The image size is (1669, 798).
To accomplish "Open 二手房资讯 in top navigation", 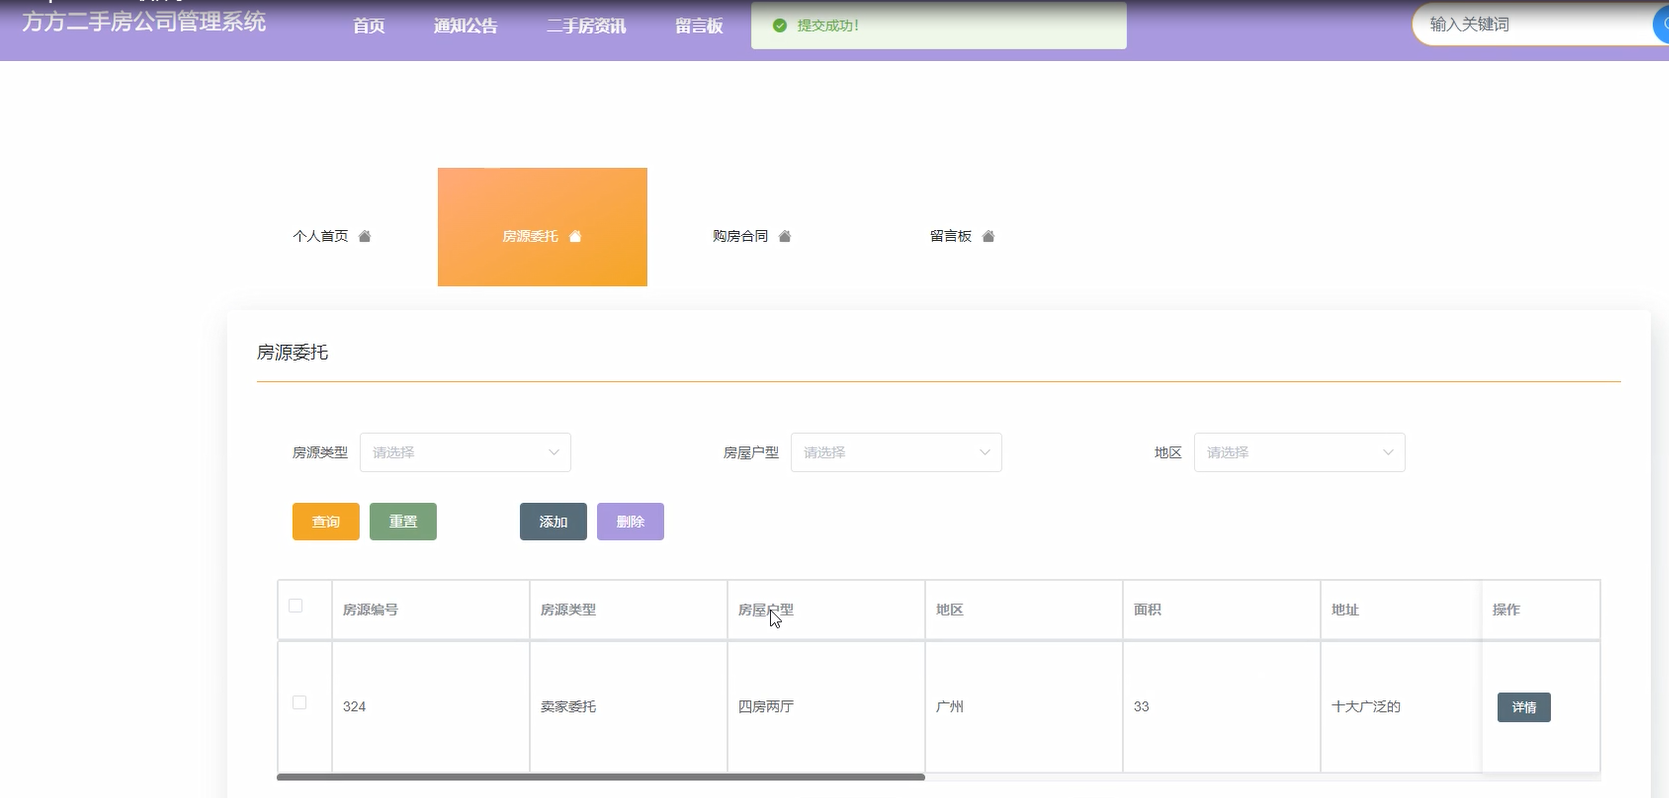I will tap(586, 25).
